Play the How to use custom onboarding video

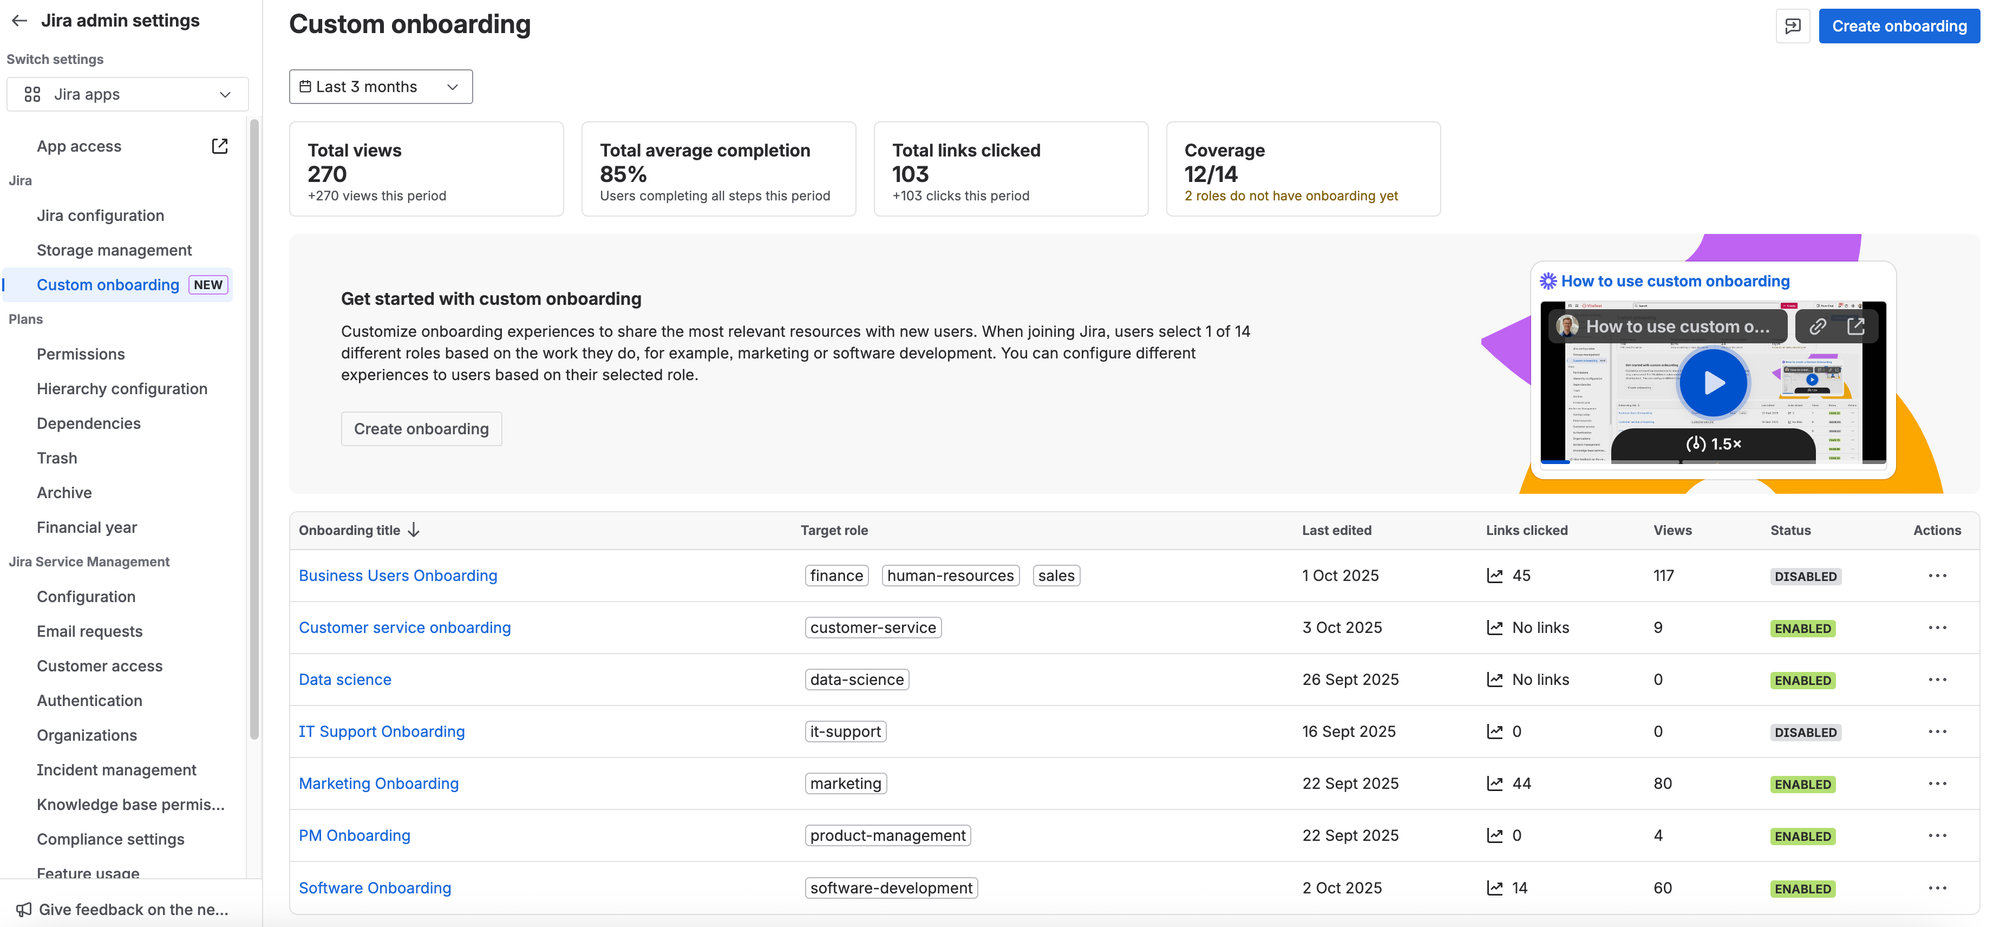click(x=1713, y=382)
